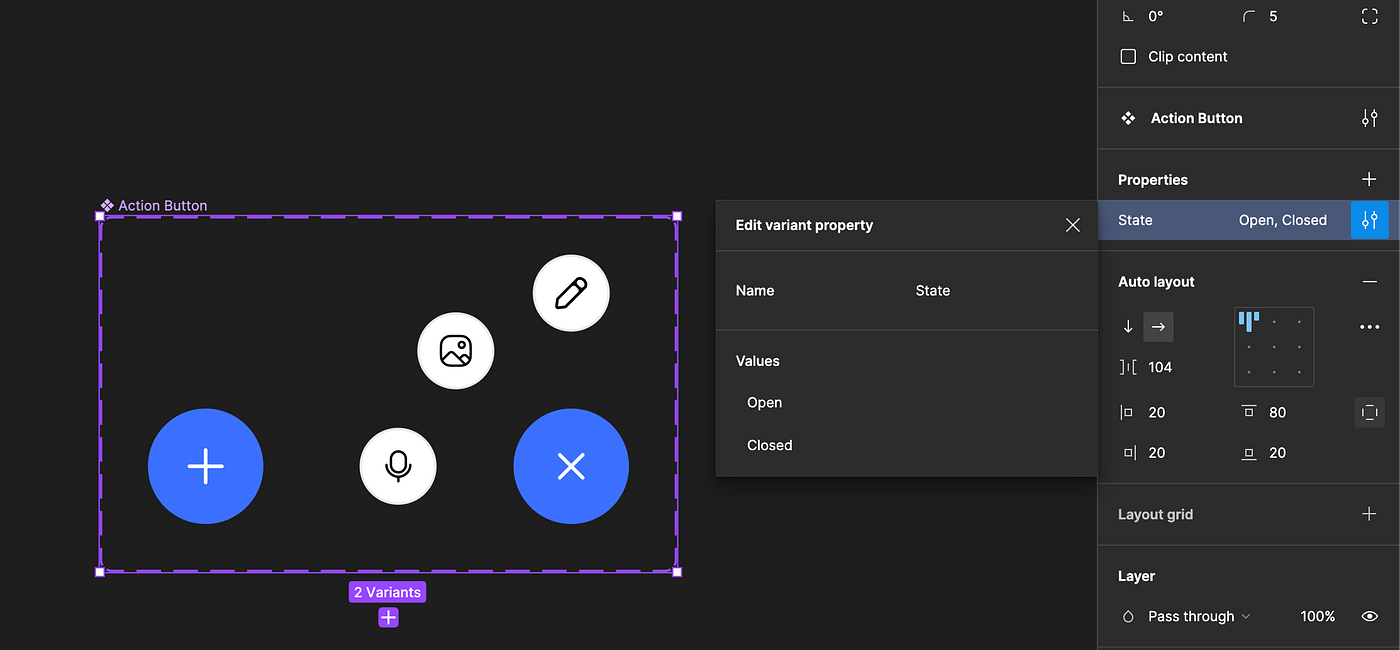The height and width of the screenshot is (650, 1400).
Task: Click the independent corners icon
Action: tap(1369, 15)
